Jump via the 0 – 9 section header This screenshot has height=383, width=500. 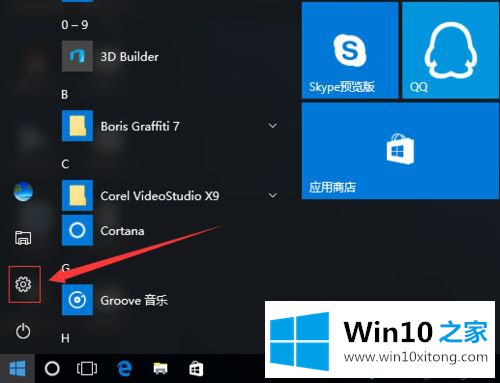[75, 25]
